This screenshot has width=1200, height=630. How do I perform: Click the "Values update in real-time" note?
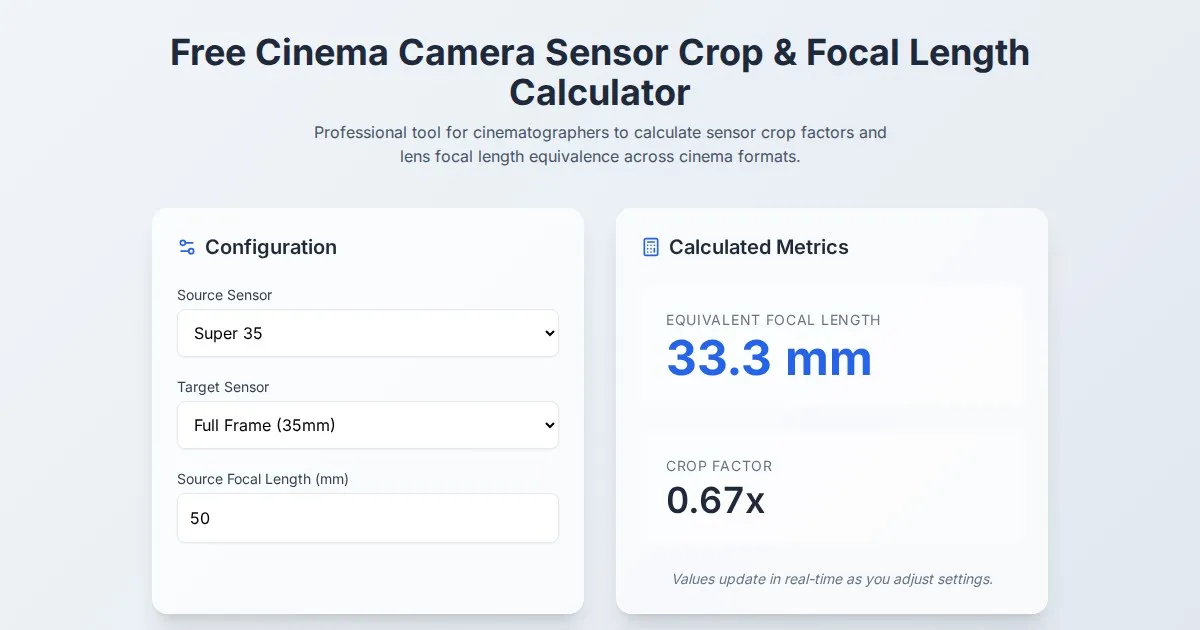click(832, 579)
